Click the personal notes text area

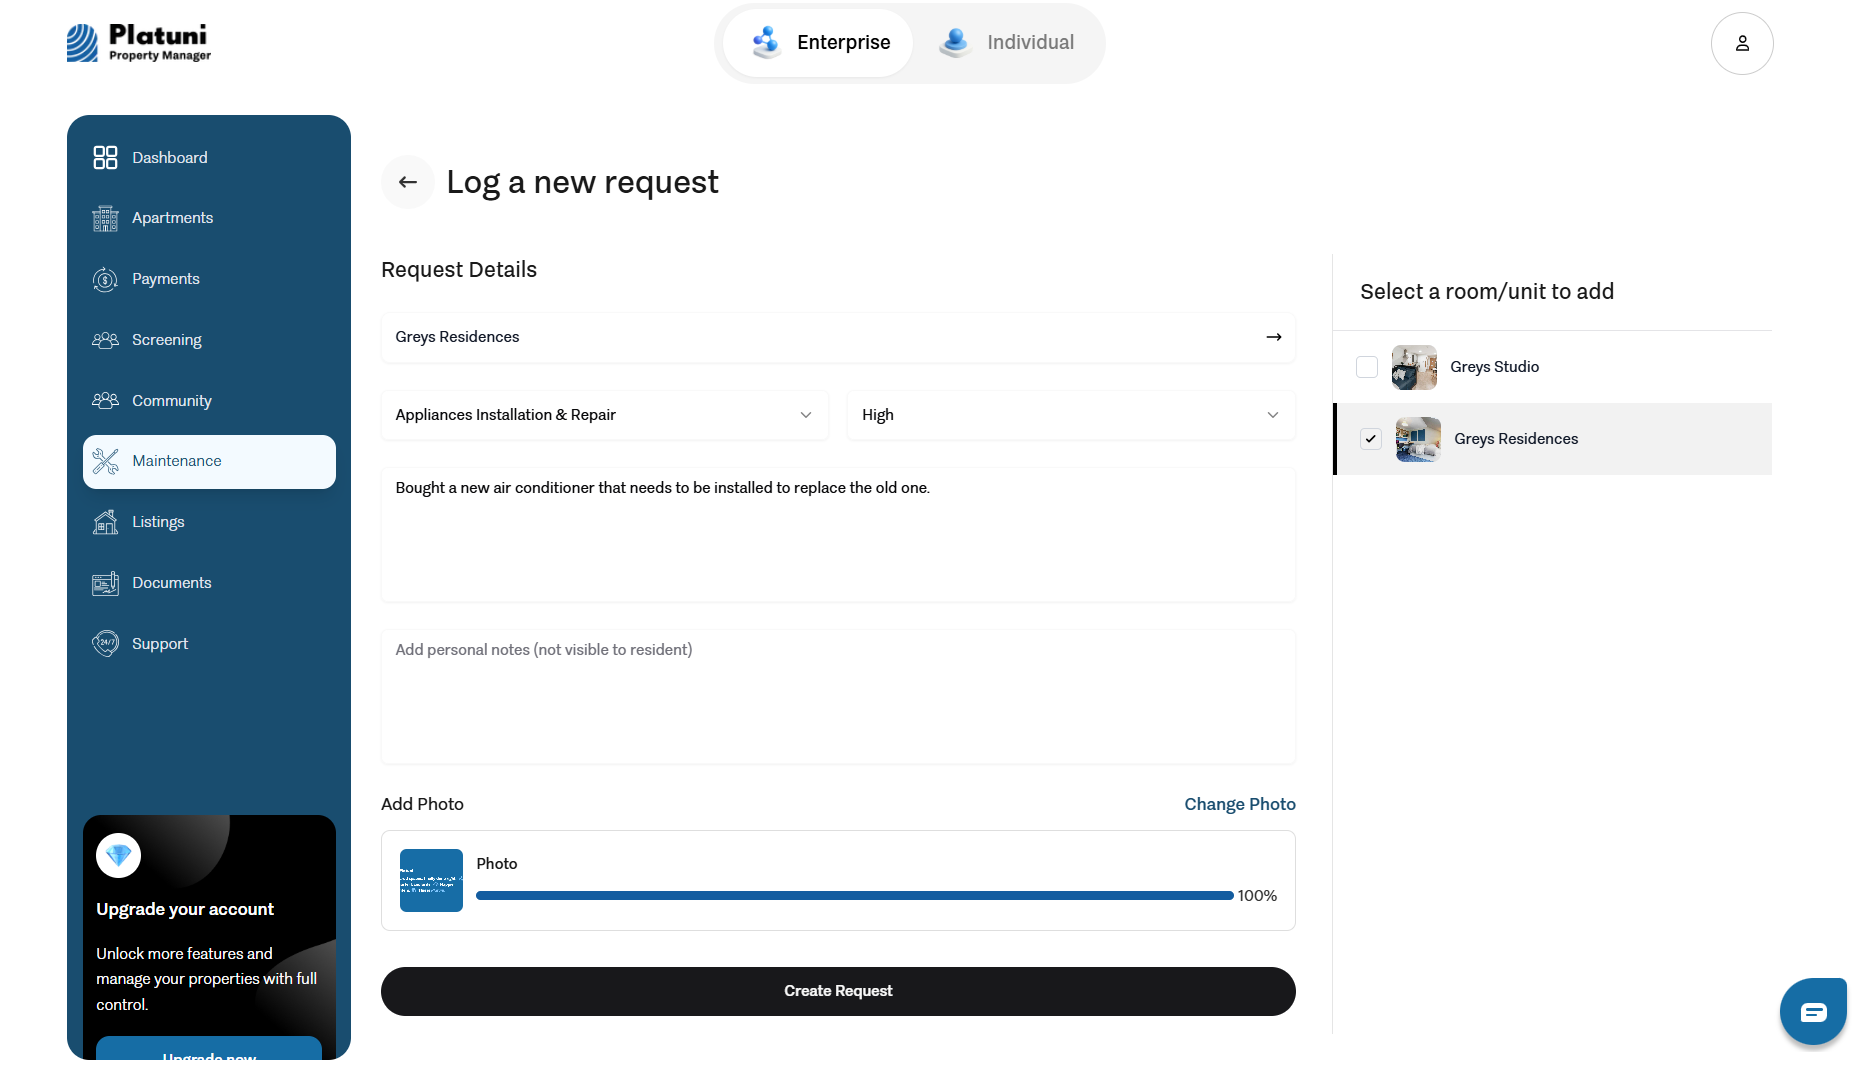click(838, 697)
